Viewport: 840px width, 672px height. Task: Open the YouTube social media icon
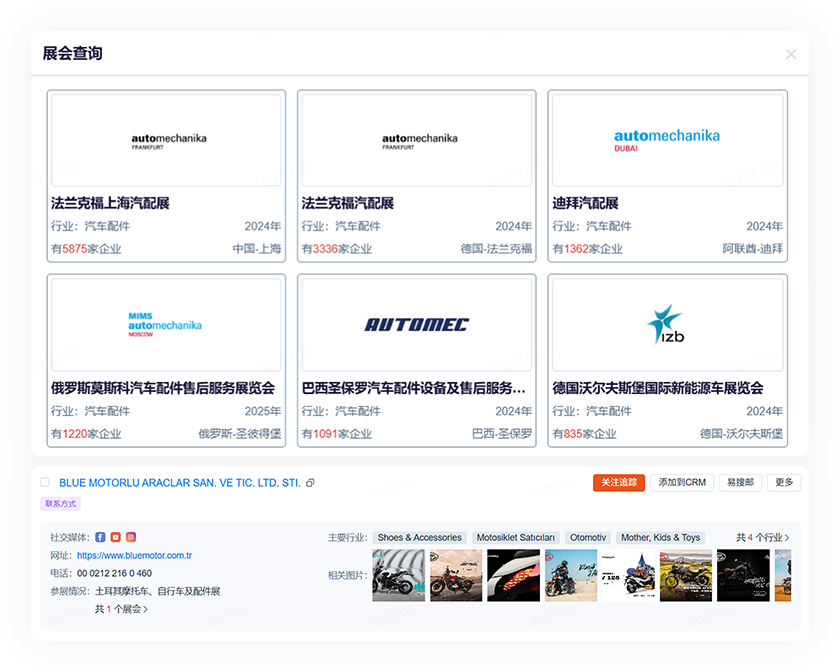click(x=116, y=537)
